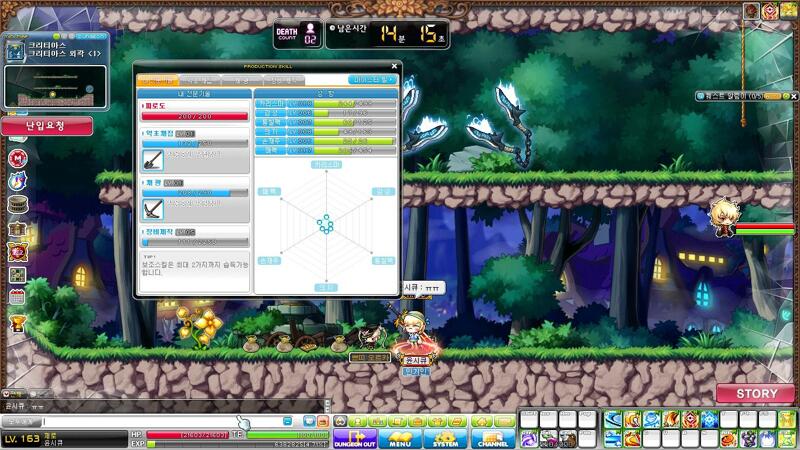The image size is (800, 450).
Task: Use the orange diamond emblem skill slot
Action: pos(690,419)
